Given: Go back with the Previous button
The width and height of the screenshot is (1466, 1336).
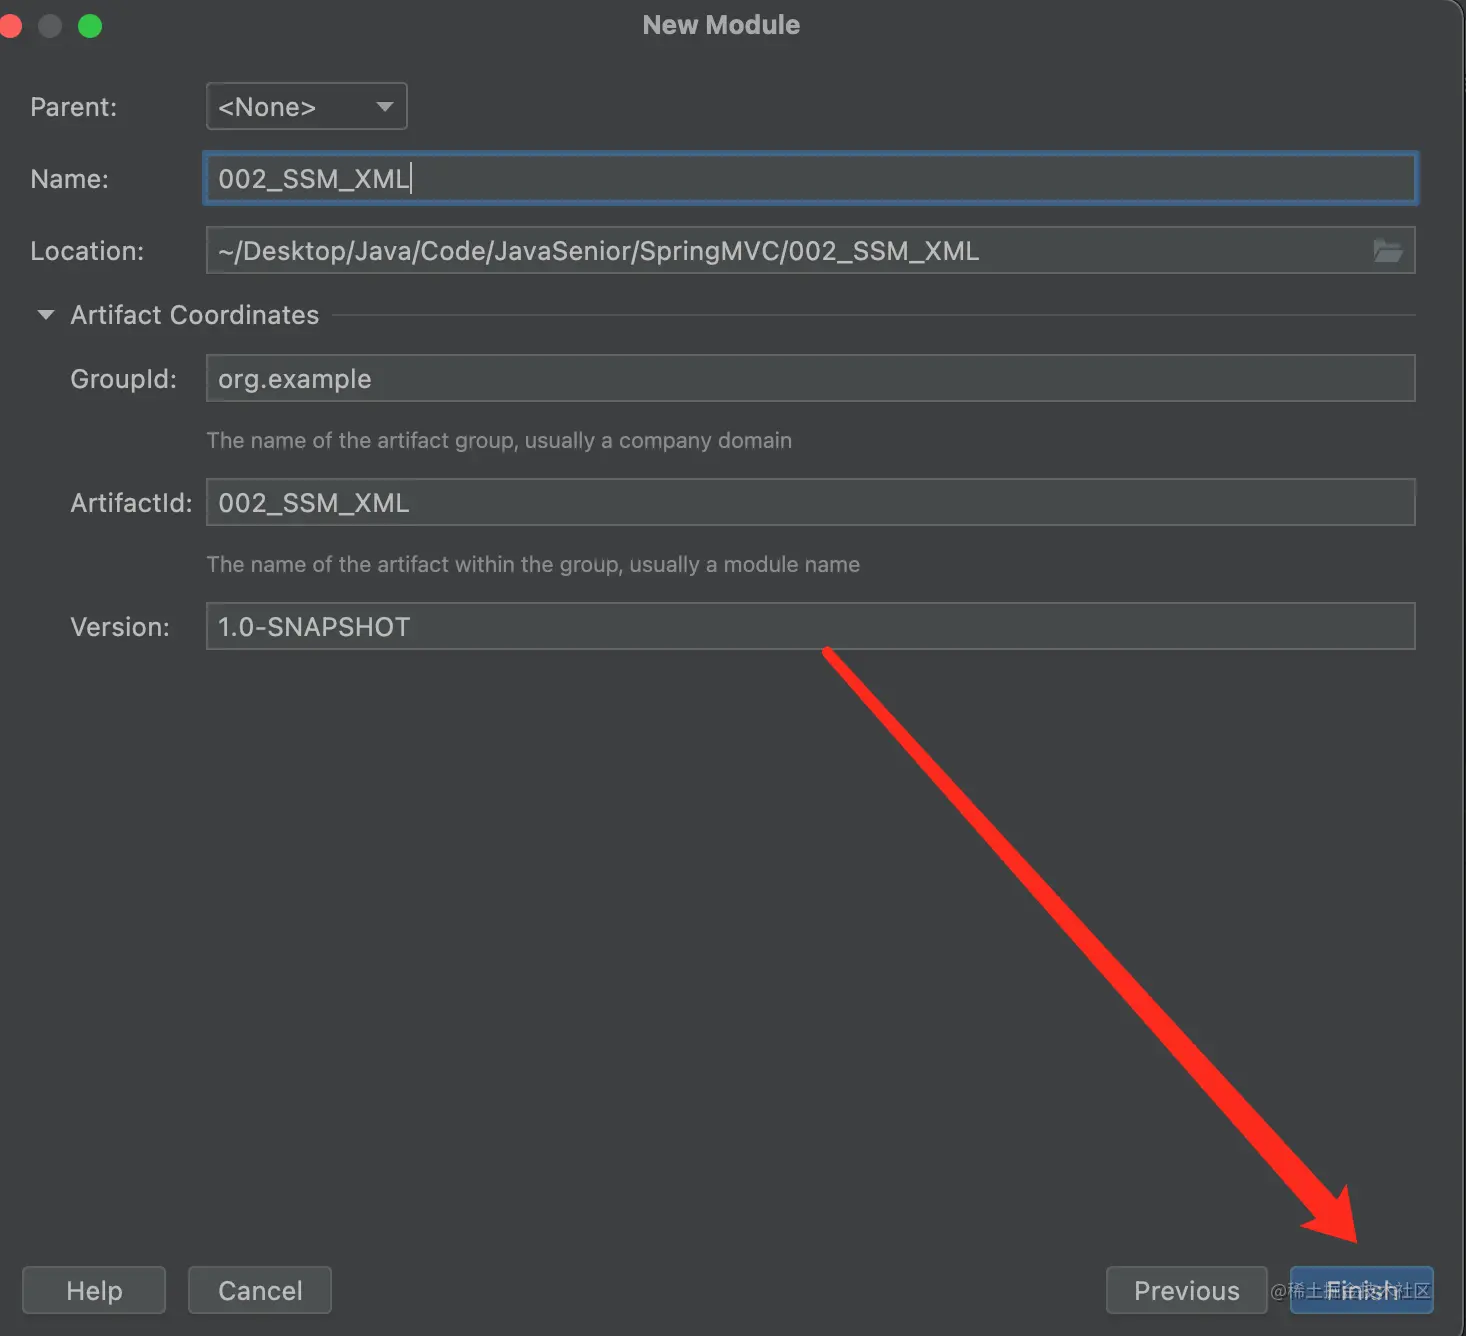Looking at the screenshot, I should coord(1186,1290).
